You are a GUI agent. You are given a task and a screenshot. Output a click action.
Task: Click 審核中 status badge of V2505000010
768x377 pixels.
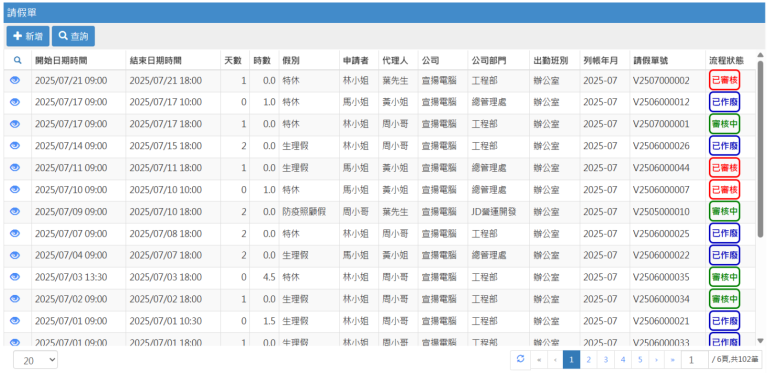[x=724, y=212]
